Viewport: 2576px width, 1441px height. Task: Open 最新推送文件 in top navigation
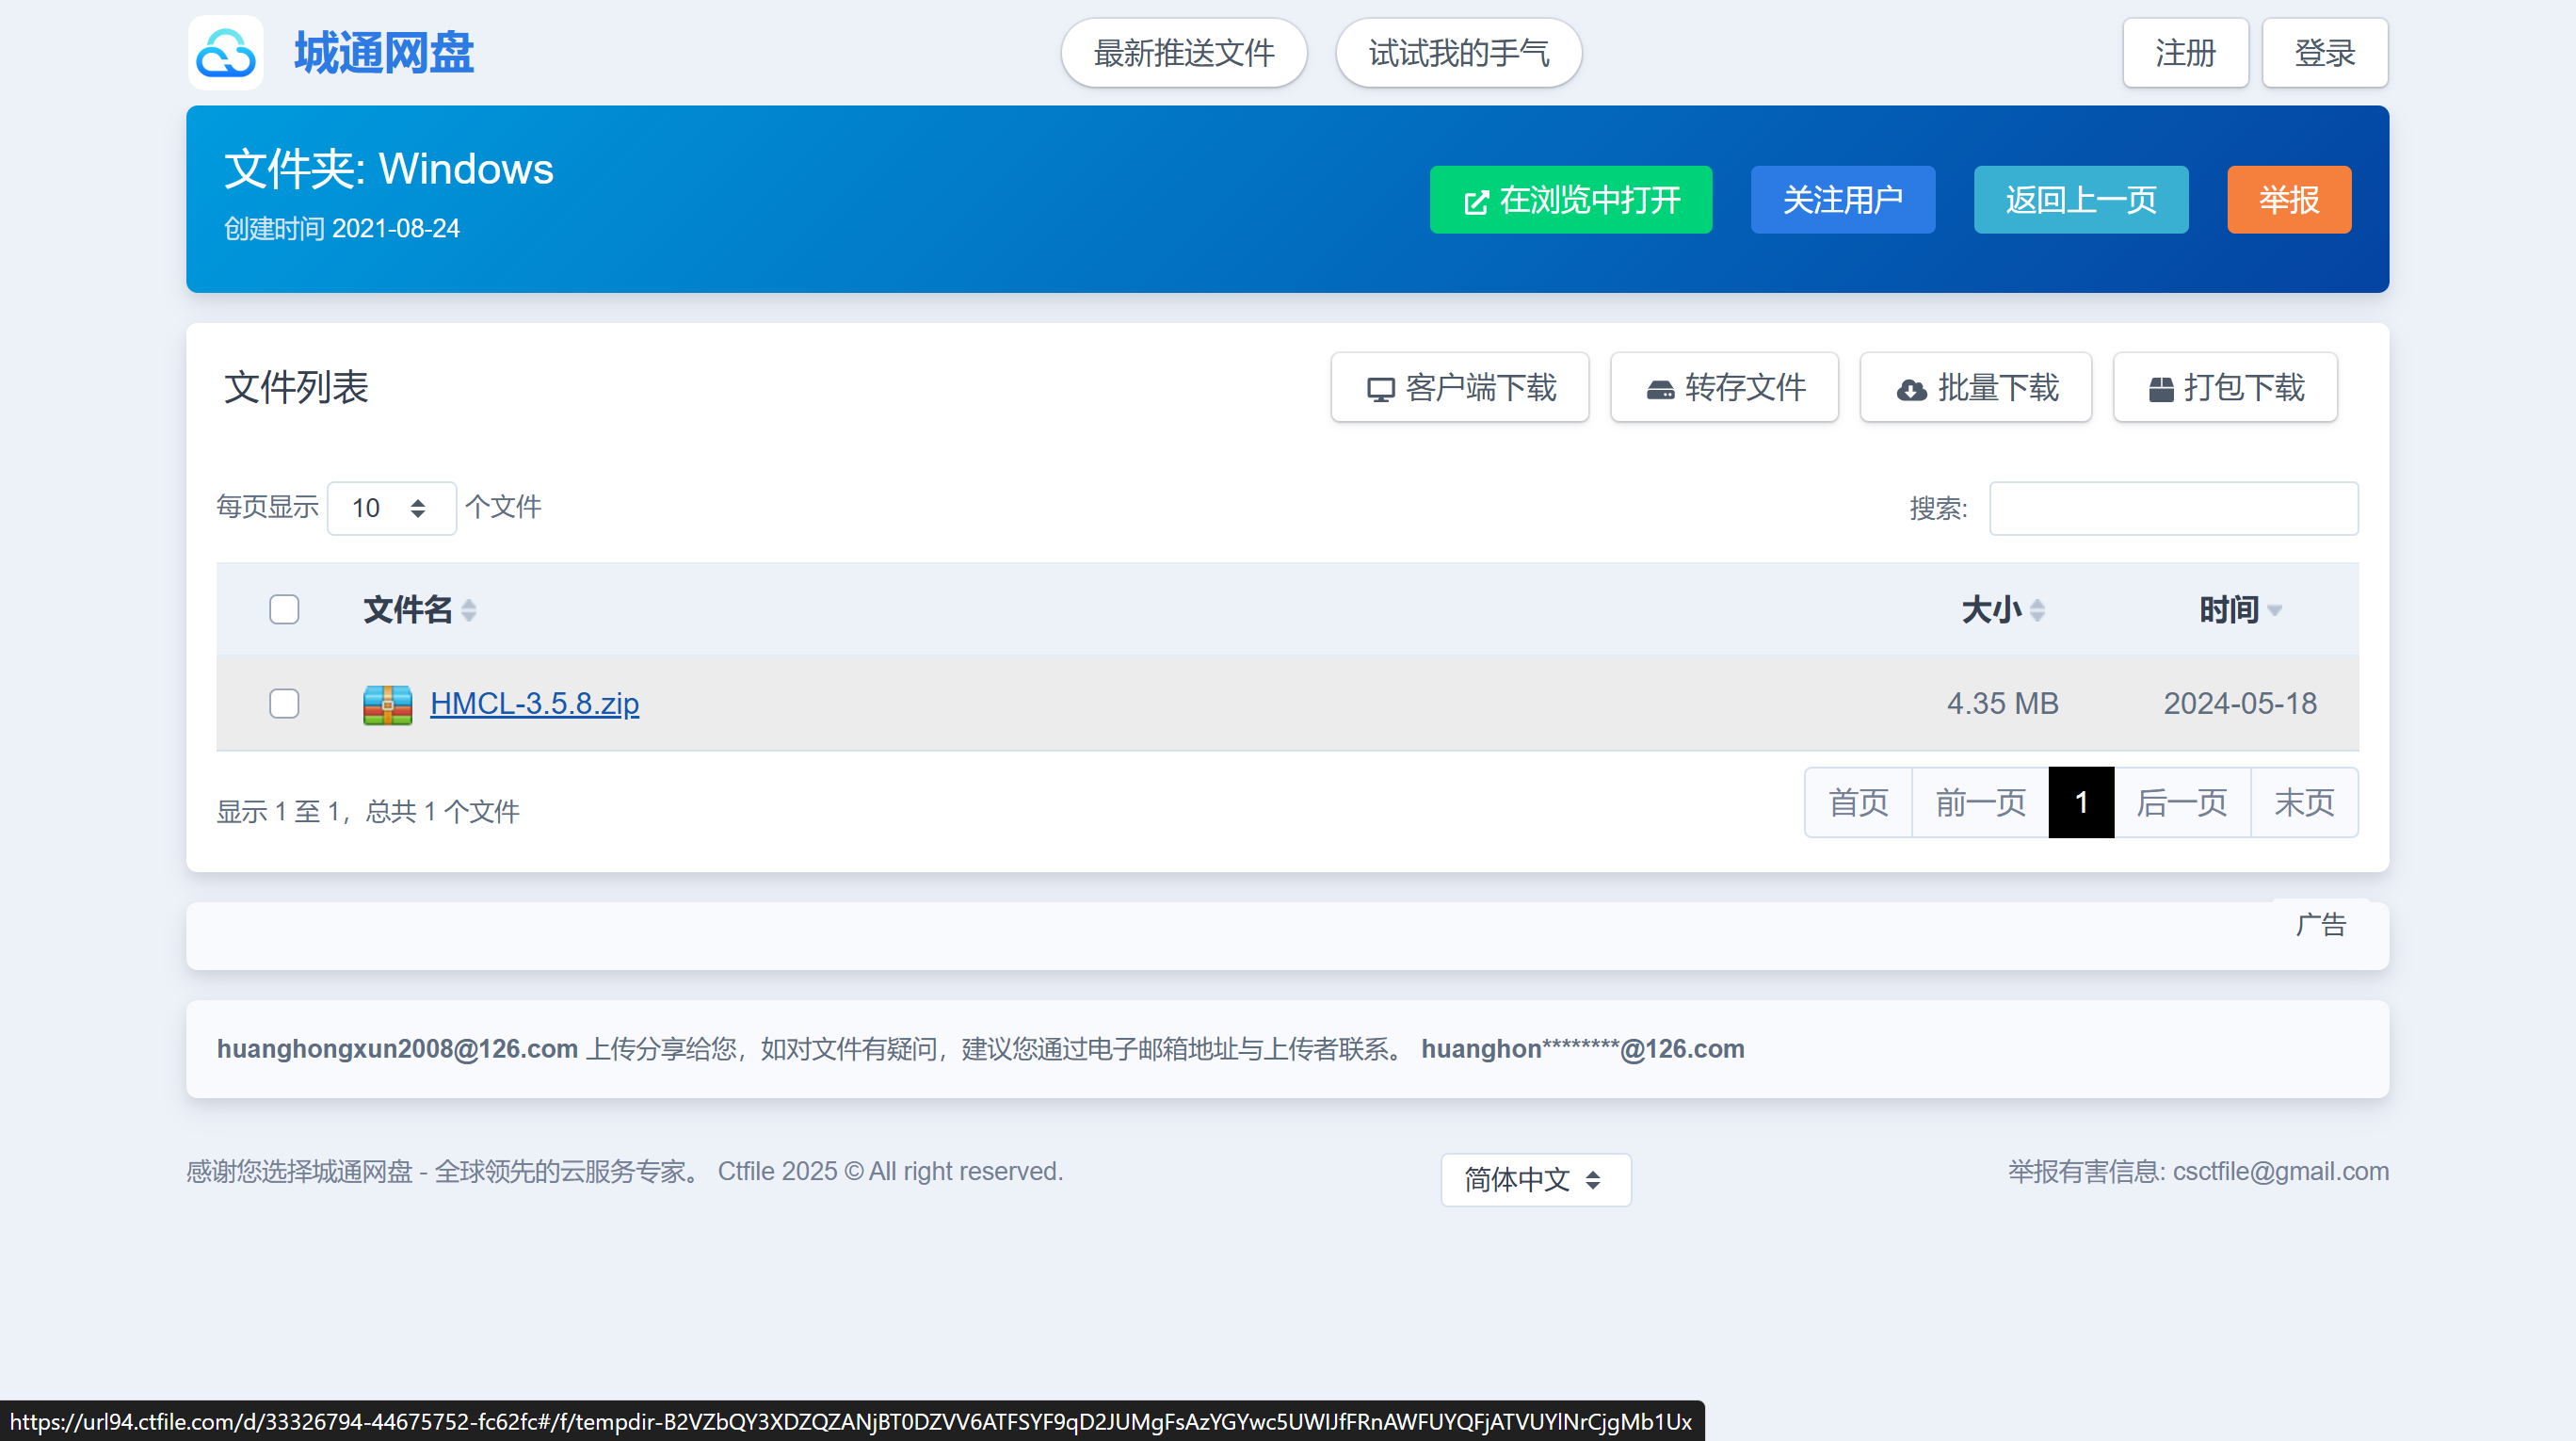[1183, 53]
